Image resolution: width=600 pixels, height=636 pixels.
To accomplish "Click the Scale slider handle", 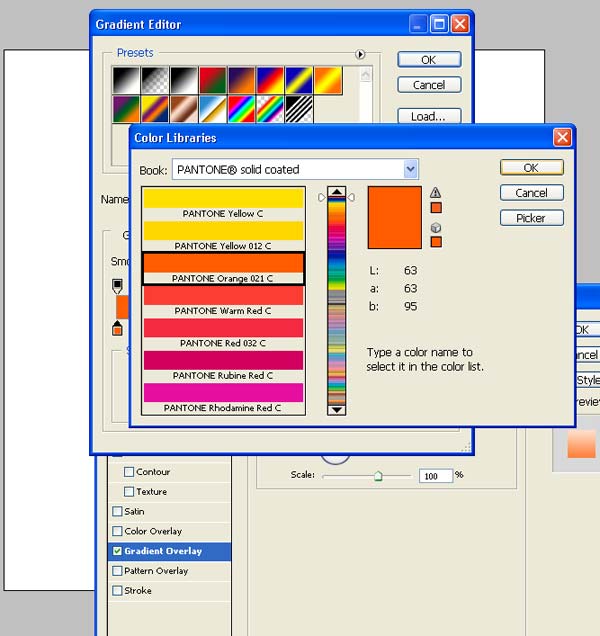I will 378,476.
